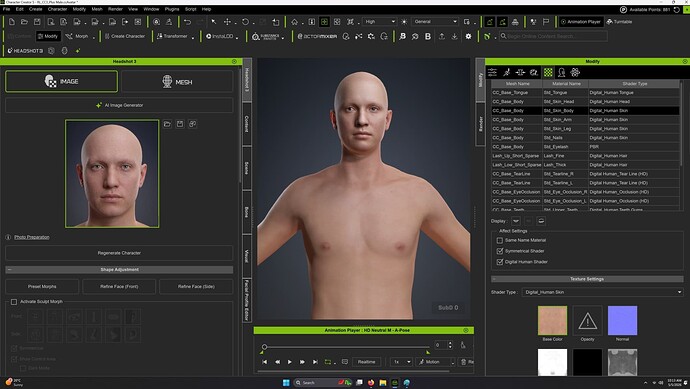This screenshot has height=389, width=690.
Task: Undo the last action
Action: tap(187, 22)
